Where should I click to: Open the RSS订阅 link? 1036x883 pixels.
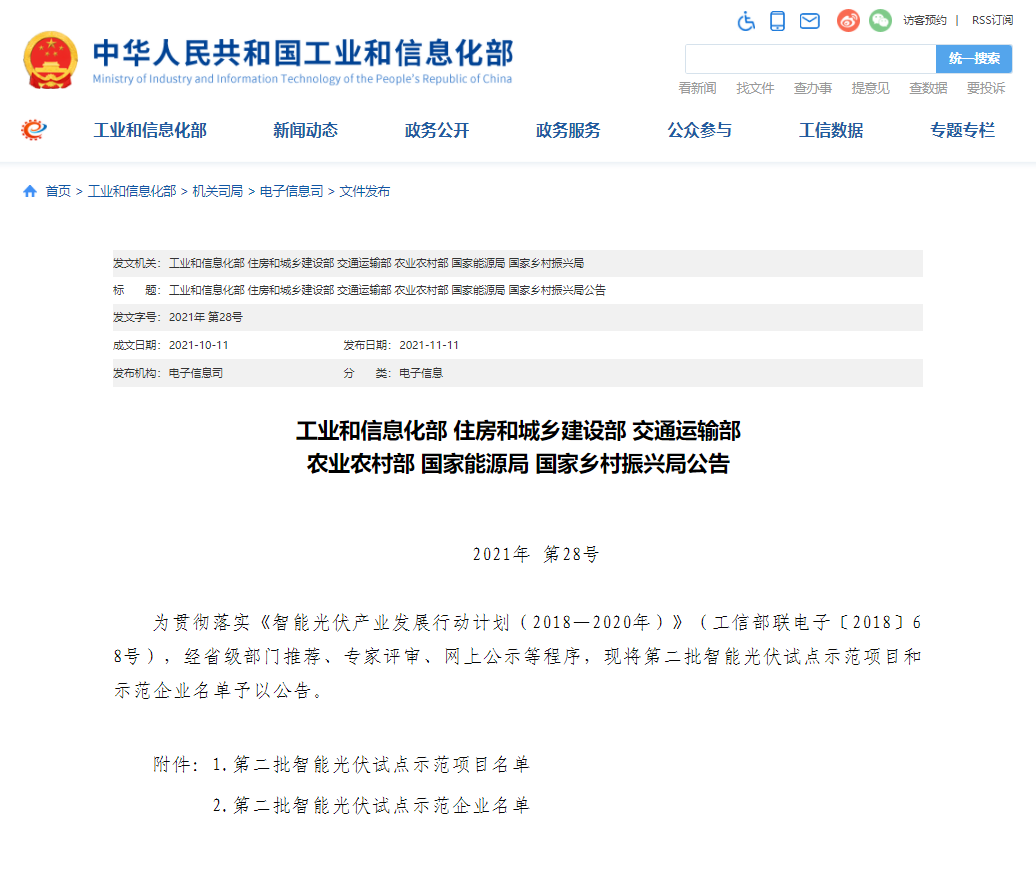tap(992, 20)
